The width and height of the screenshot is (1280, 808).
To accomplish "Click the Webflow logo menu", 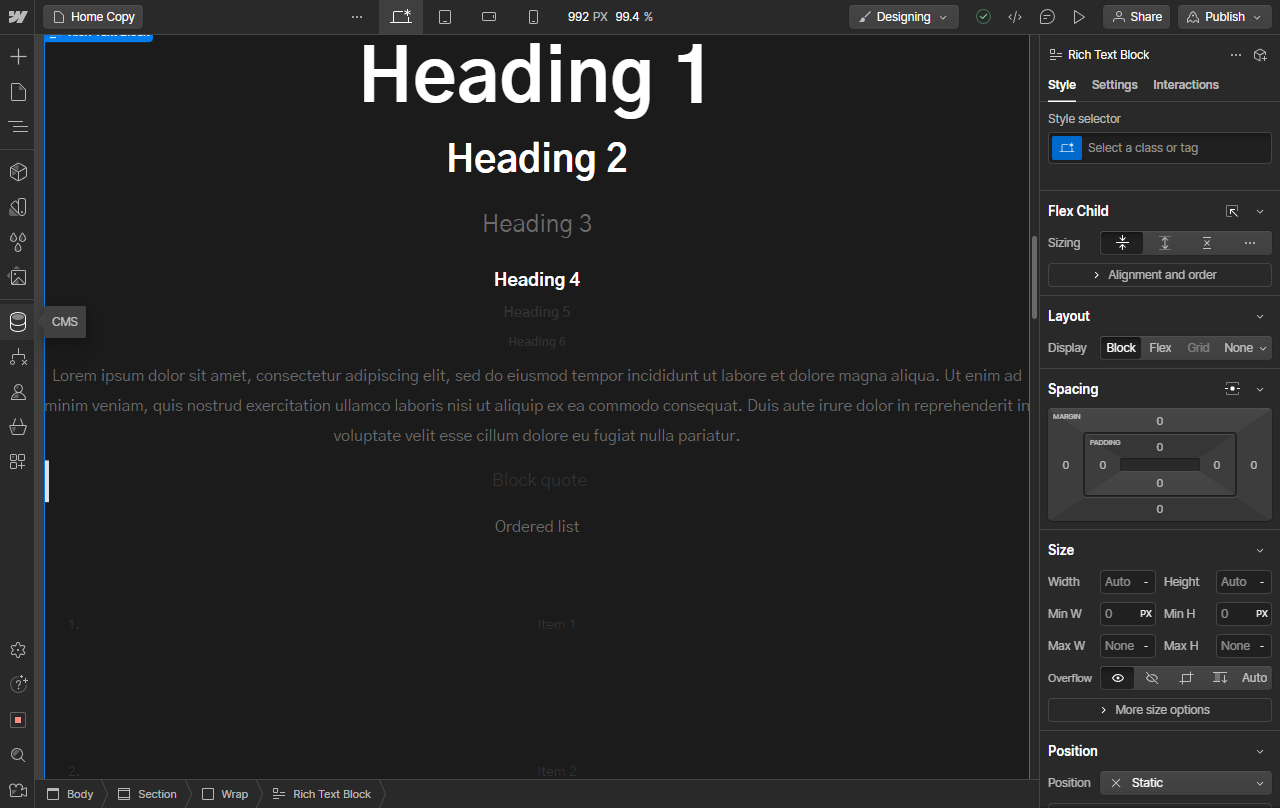I will 18,17.
